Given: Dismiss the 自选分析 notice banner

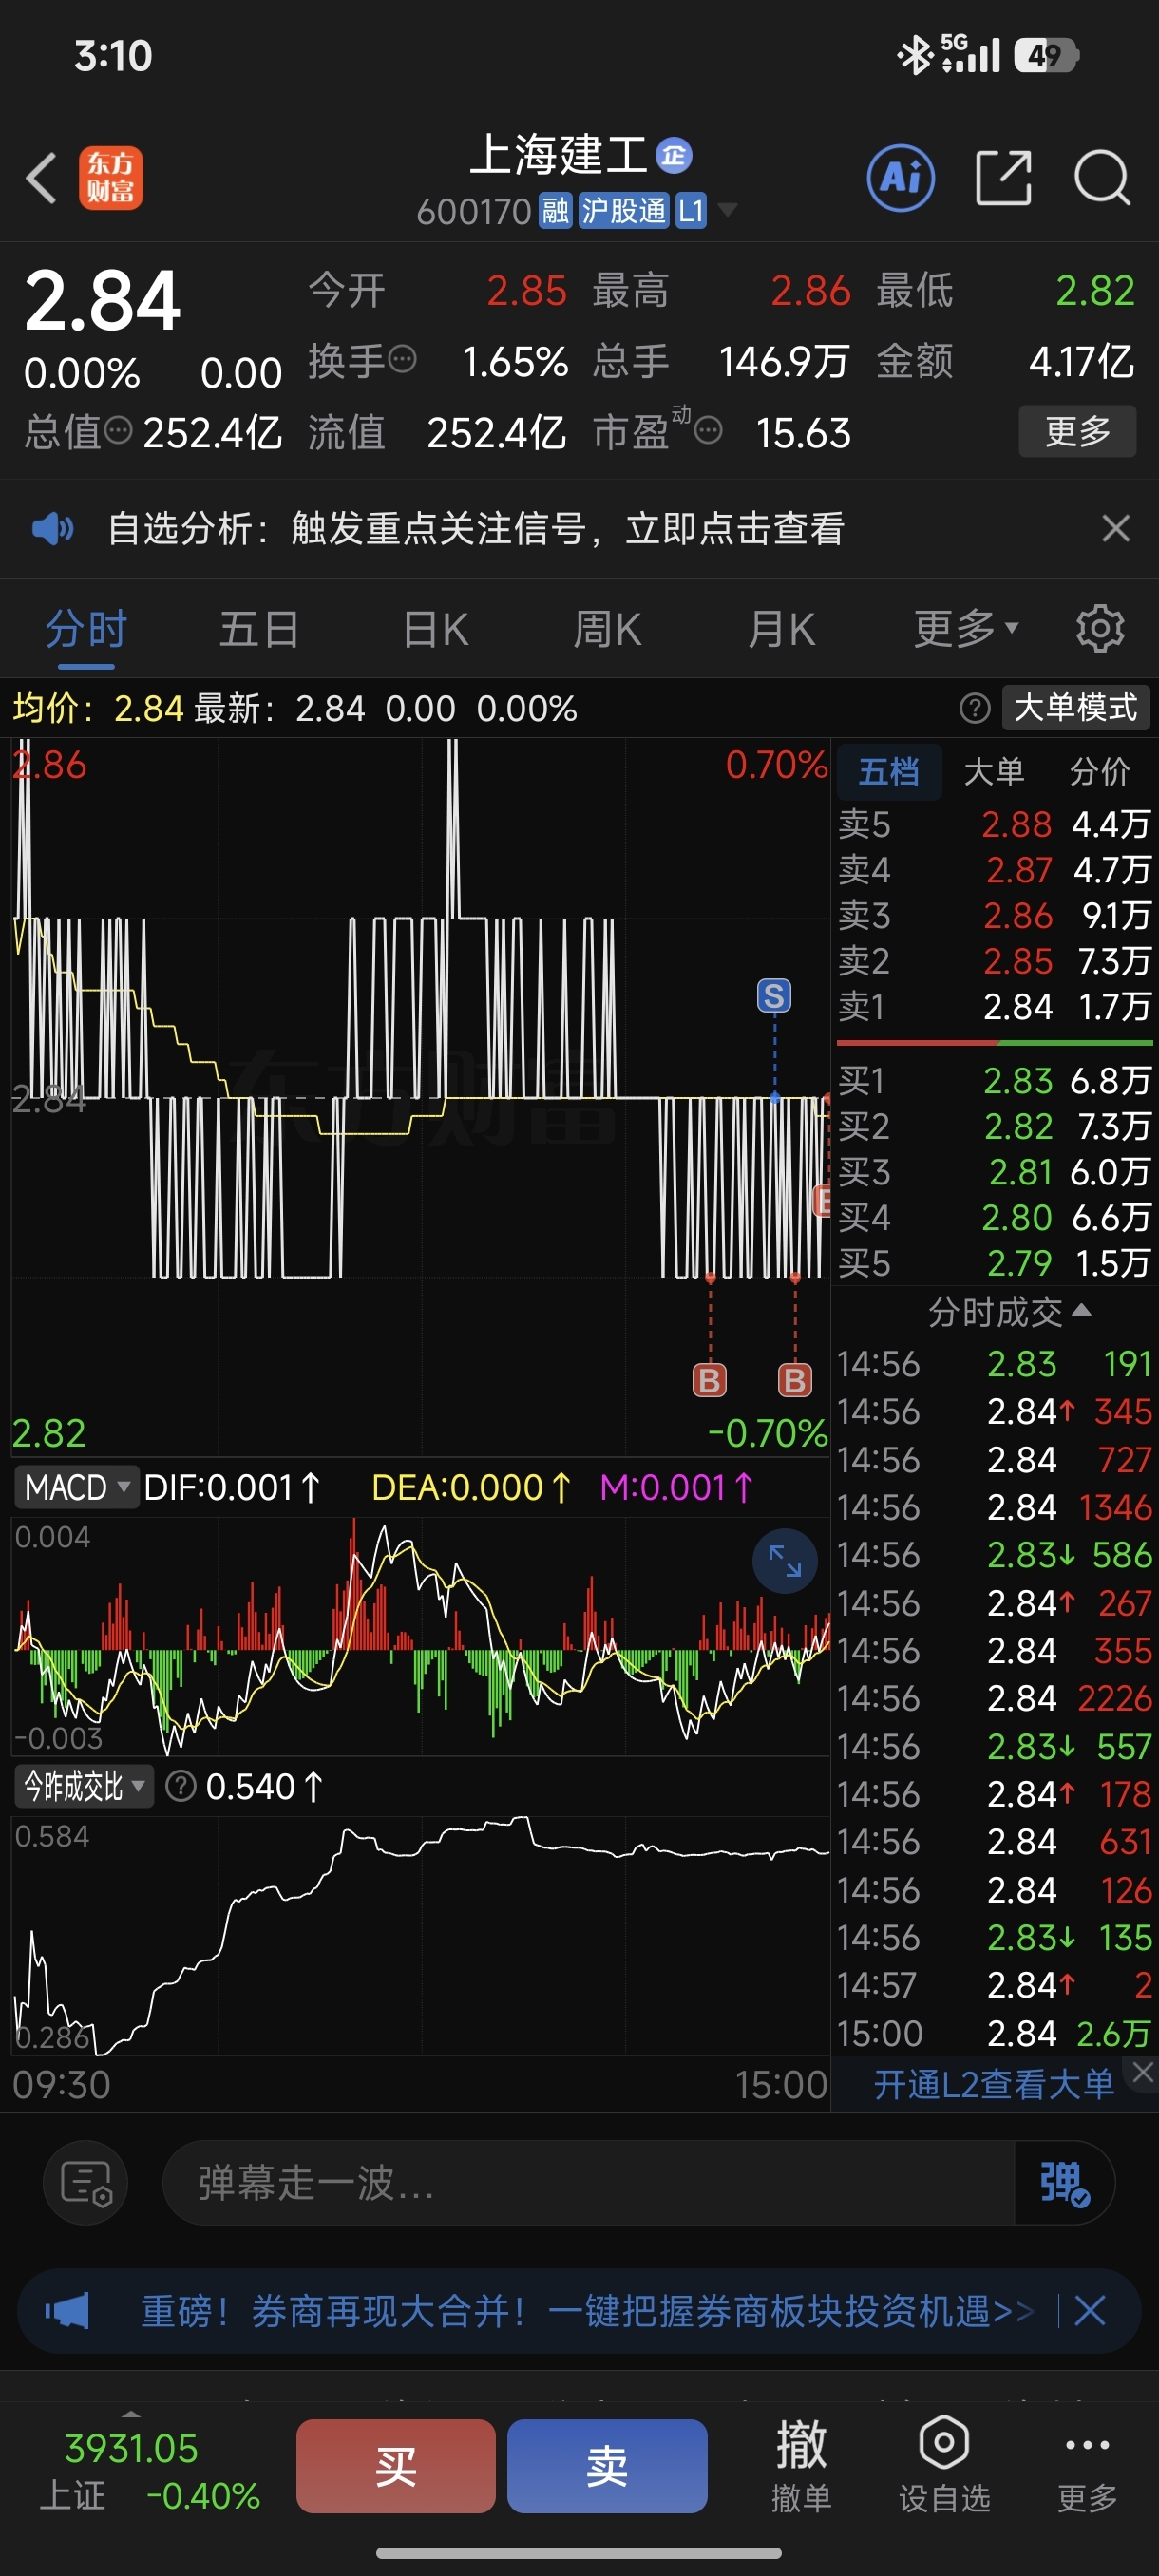Looking at the screenshot, I should coord(1116,528).
